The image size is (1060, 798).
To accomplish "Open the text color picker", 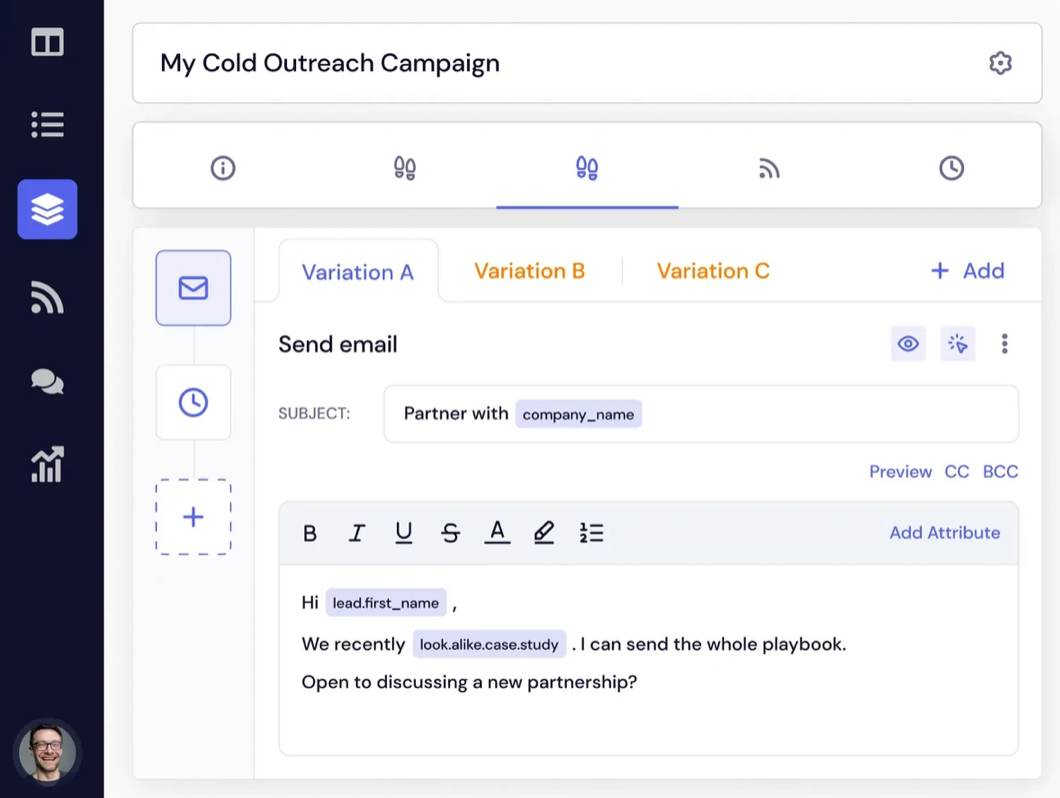I will (497, 532).
